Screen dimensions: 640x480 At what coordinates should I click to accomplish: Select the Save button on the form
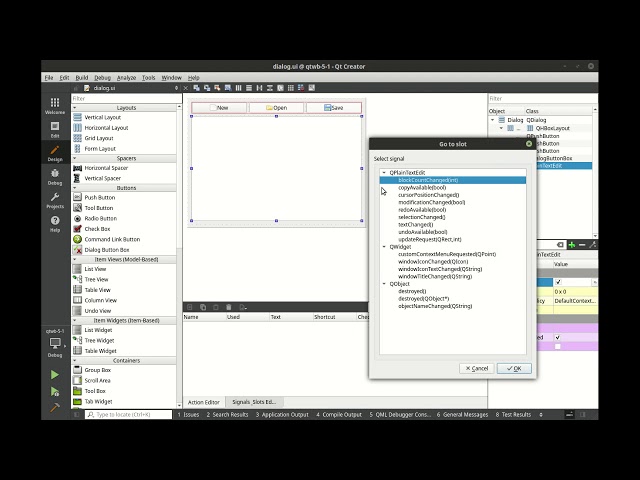(x=333, y=108)
